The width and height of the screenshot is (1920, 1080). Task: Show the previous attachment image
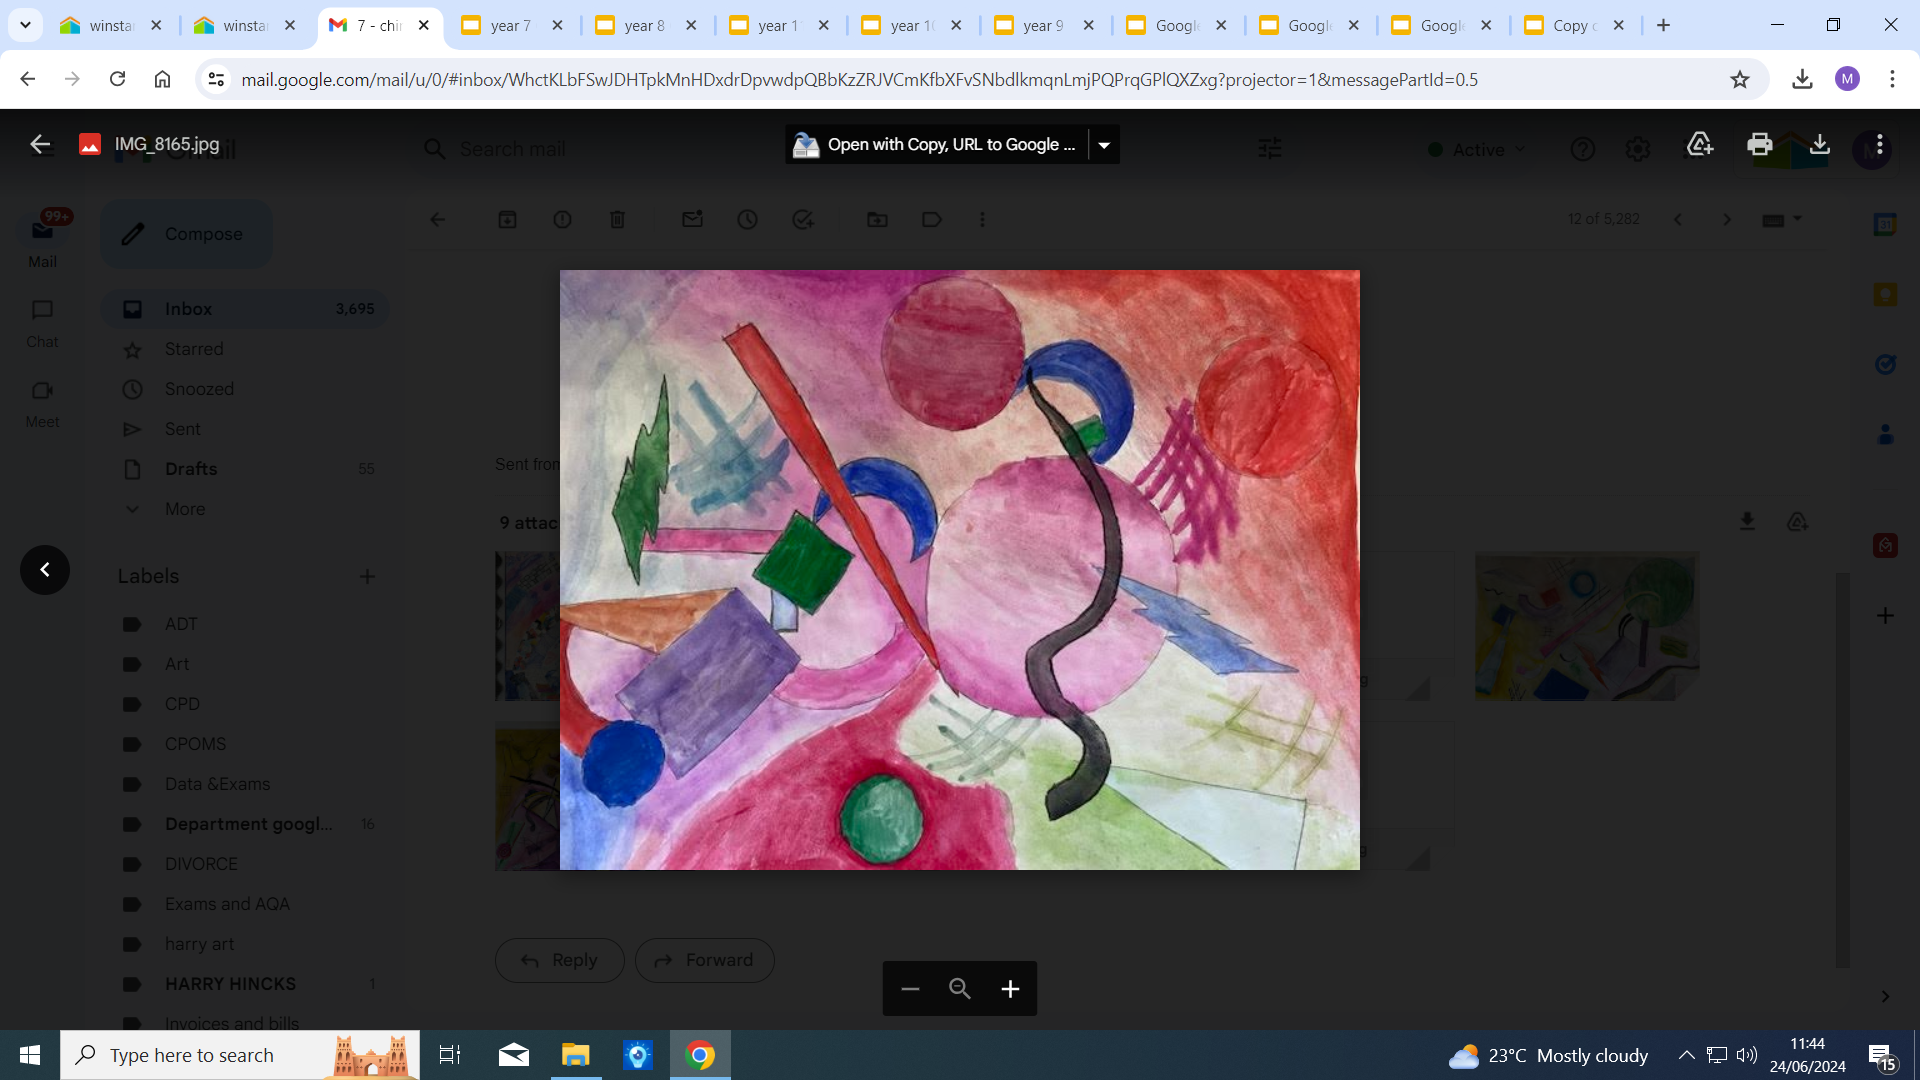[x=45, y=570]
